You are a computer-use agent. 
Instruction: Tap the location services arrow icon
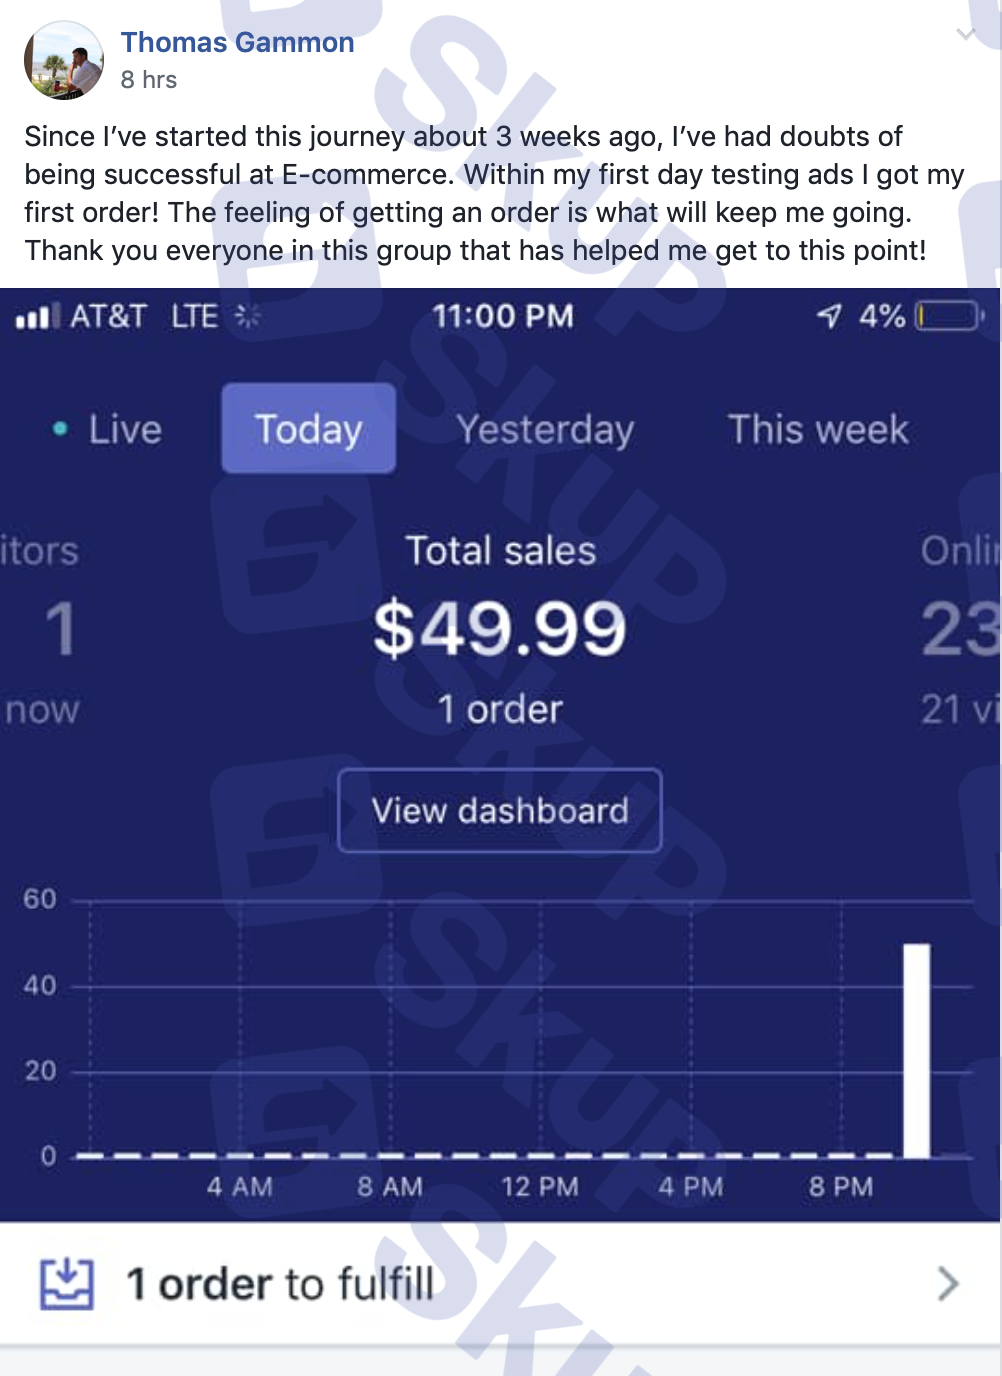pos(829,317)
